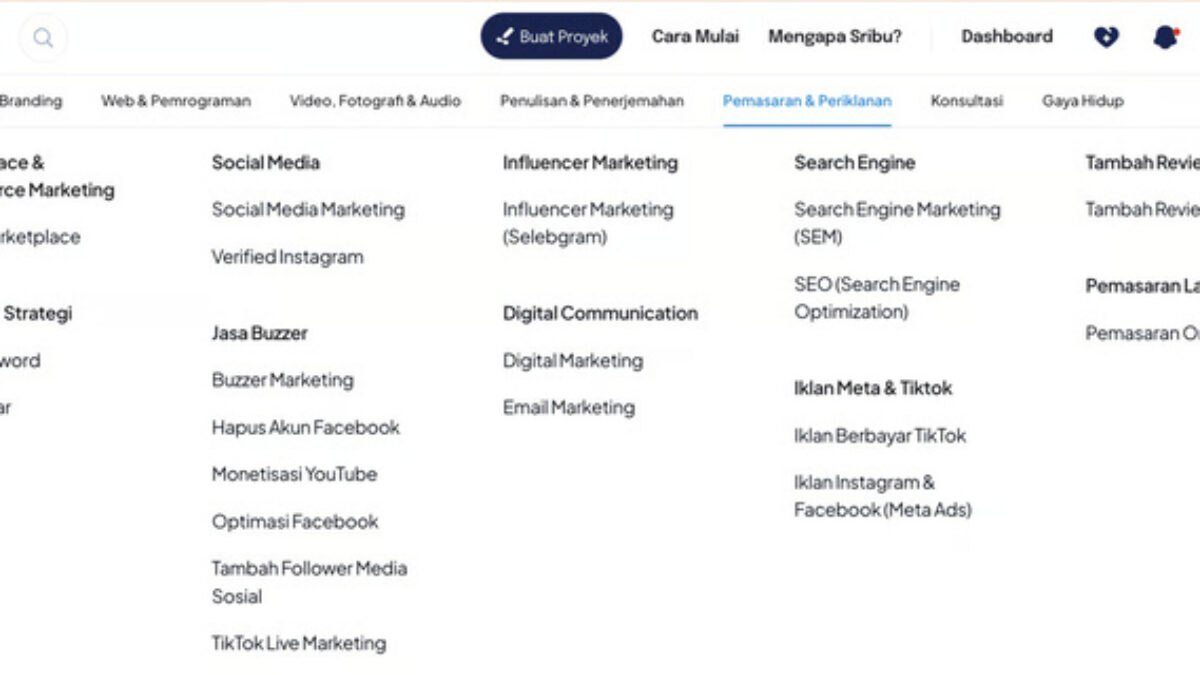Select Pemasaran & Periklanan tab
Viewport: 1200px width, 675px height.
coord(807,101)
